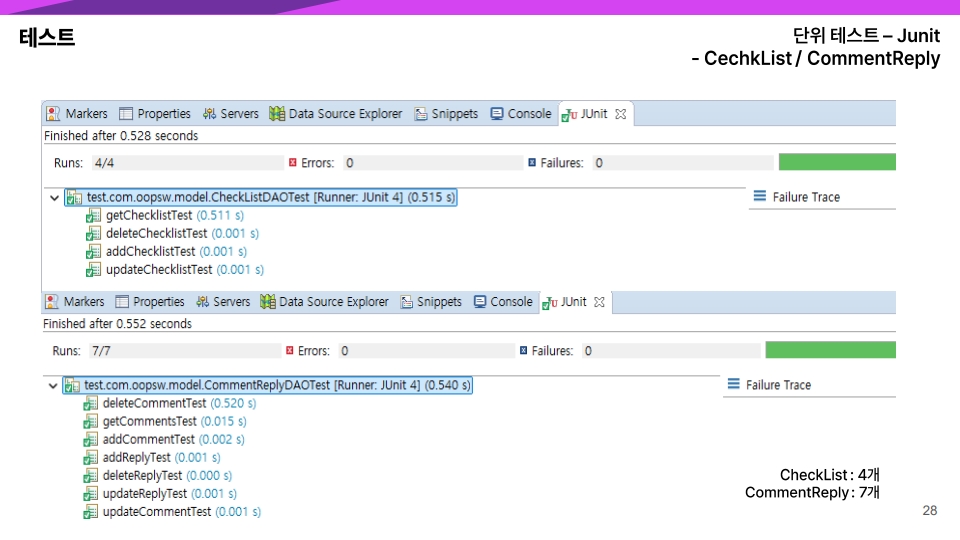
Task: Switch to the upper Console tab
Action: pos(521,114)
